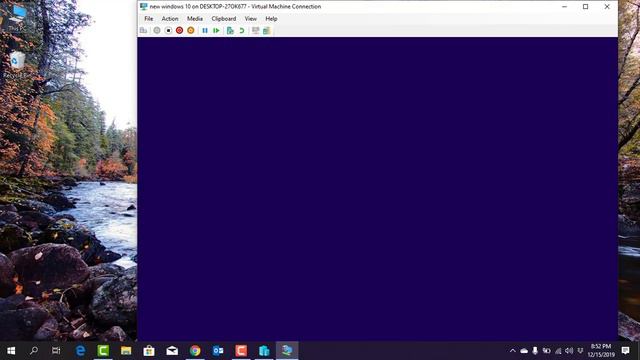Screen dimensions: 640x360
Task: Open the View menu
Action: click(251, 19)
